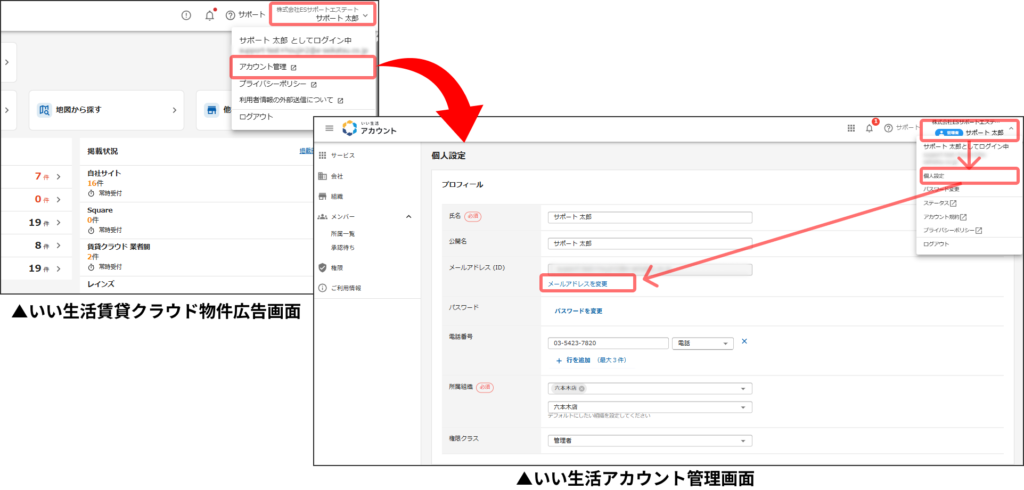
Task: Select 承認待ち under メンバー
Action: pyautogui.click(x=343, y=248)
